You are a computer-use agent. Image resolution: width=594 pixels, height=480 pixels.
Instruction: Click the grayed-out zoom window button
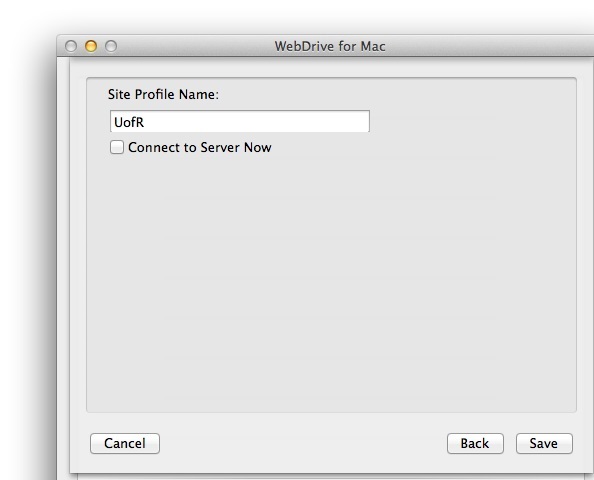click(x=111, y=46)
